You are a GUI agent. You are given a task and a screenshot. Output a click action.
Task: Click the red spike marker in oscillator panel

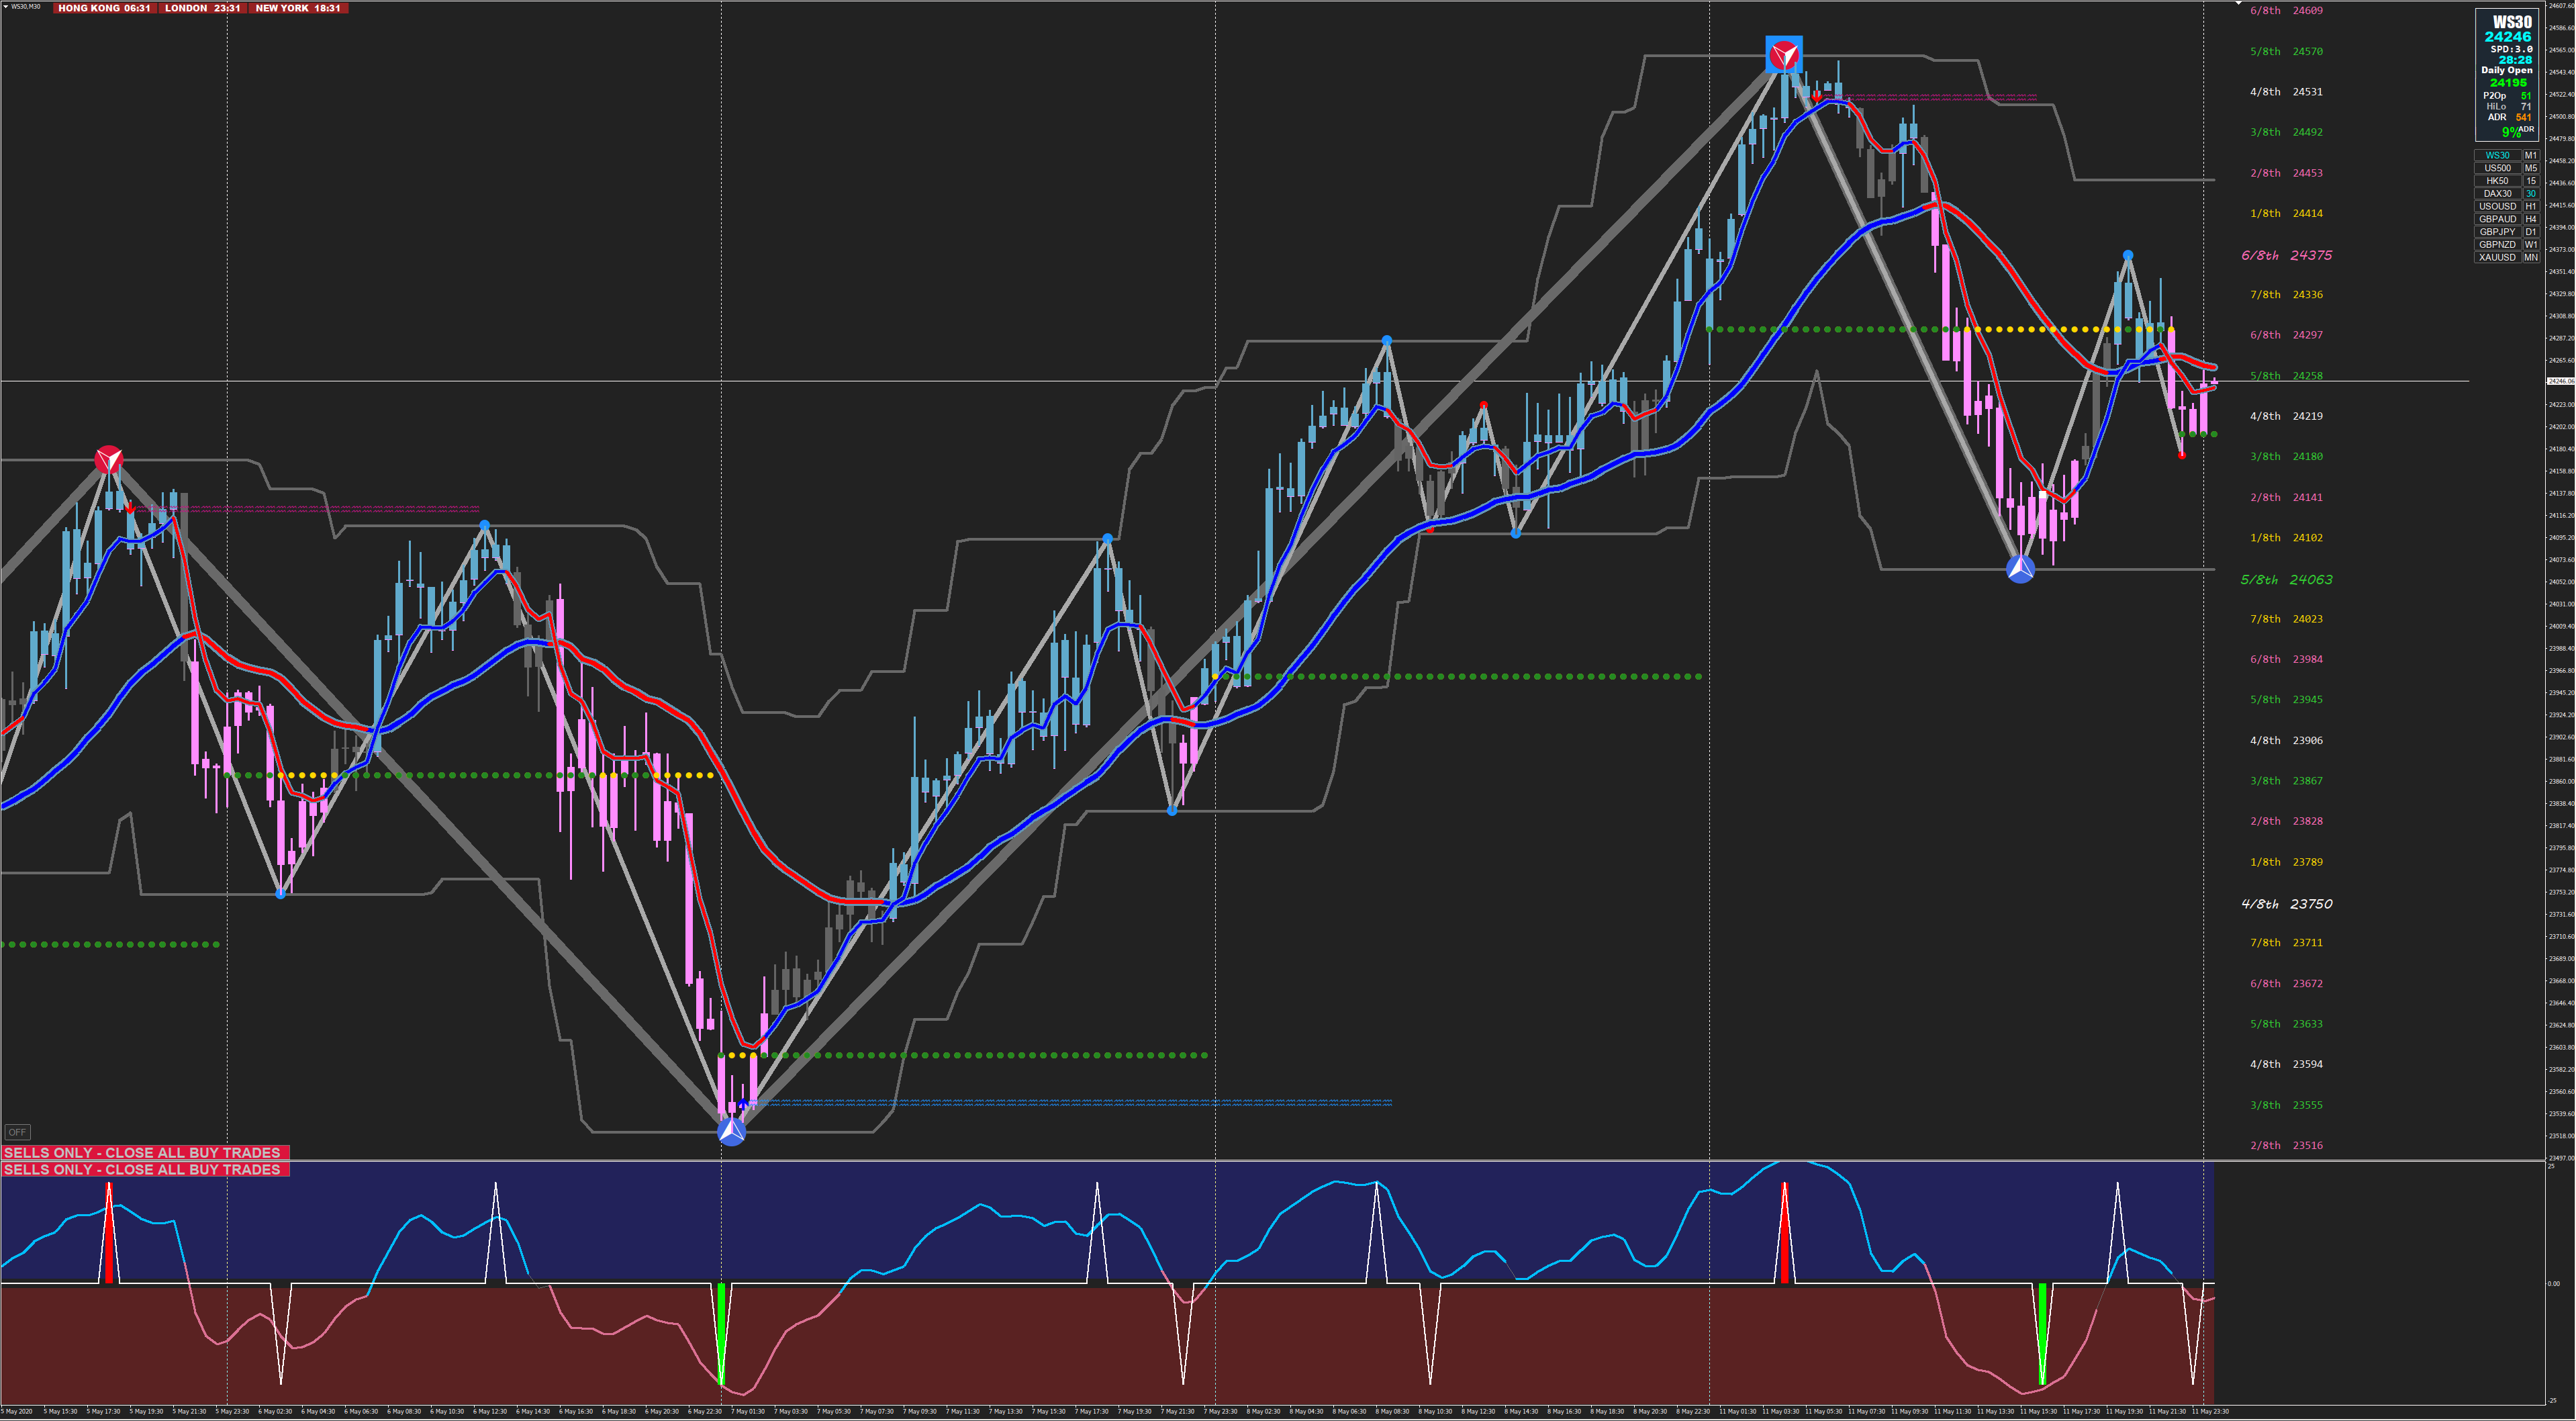[1784, 1233]
